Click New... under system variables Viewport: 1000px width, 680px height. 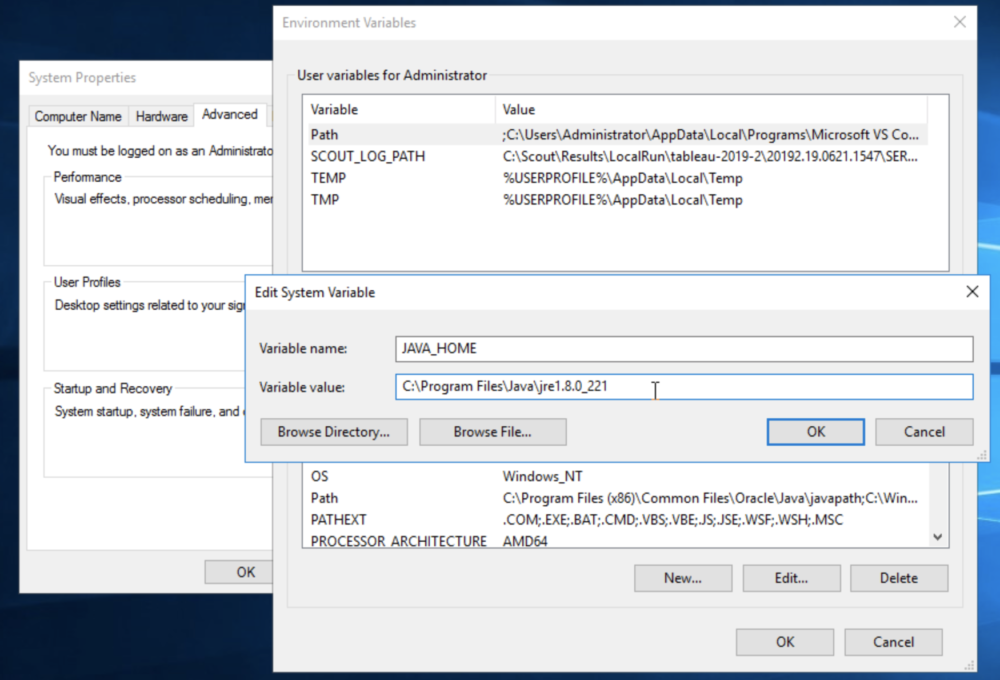pos(683,578)
